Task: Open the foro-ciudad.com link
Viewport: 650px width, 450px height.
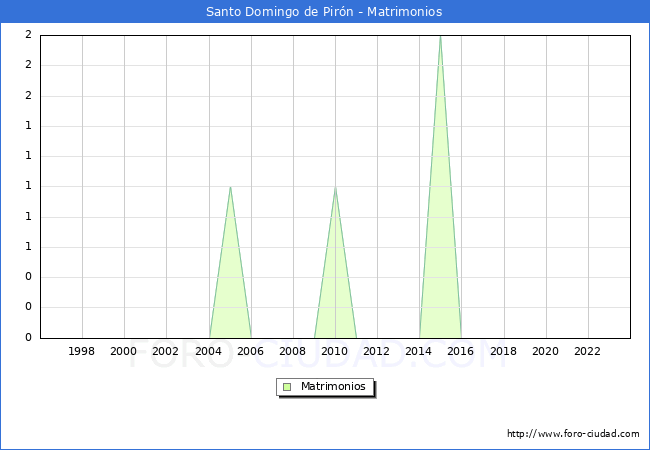Action: [573, 434]
